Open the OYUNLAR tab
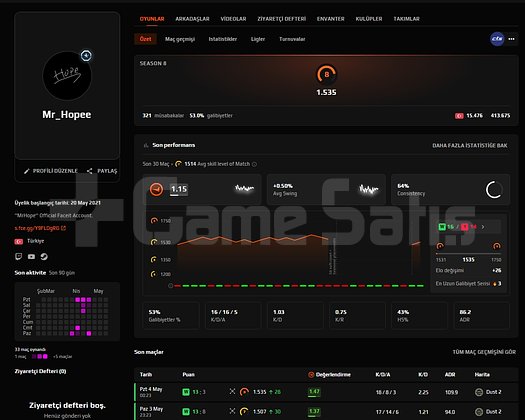 pyautogui.click(x=152, y=19)
